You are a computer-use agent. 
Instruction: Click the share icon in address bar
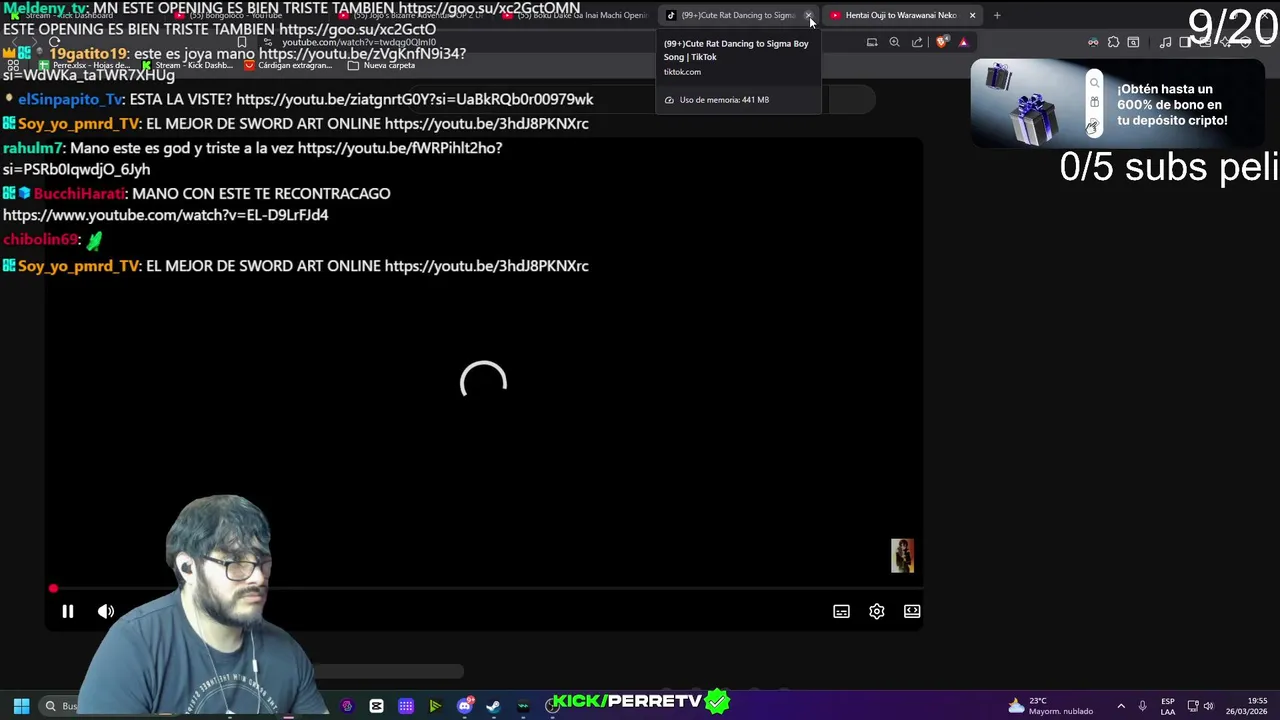tap(917, 42)
